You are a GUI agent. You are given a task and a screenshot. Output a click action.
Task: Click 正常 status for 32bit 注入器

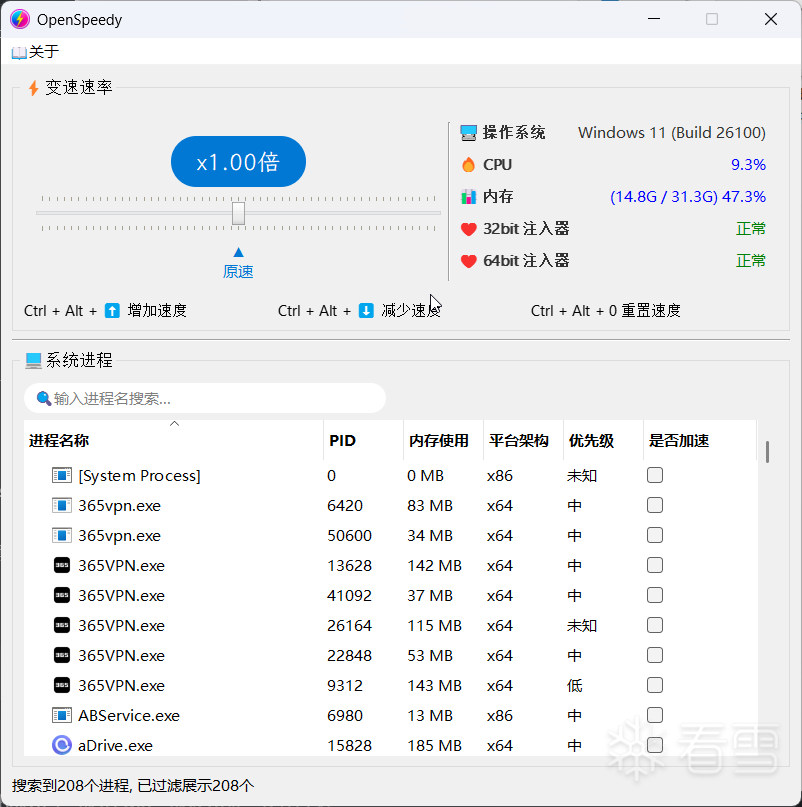[751, 229]
